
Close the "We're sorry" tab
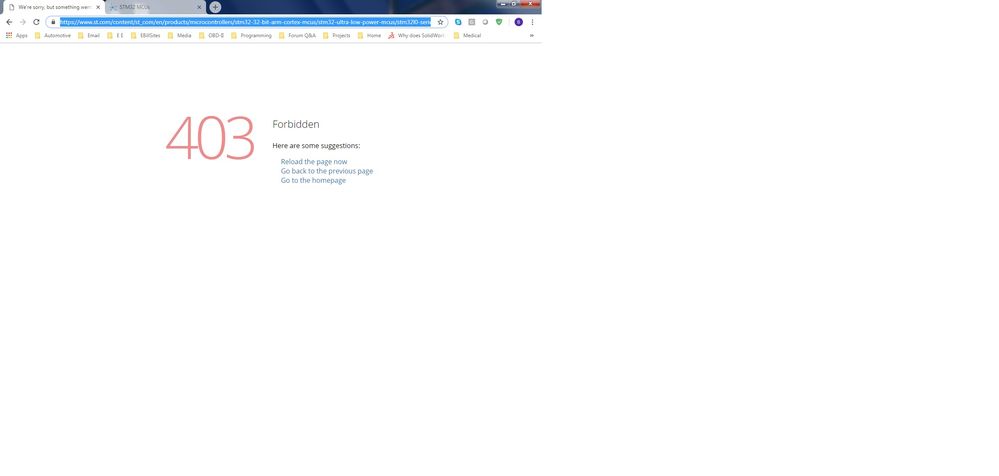(98, 7)
